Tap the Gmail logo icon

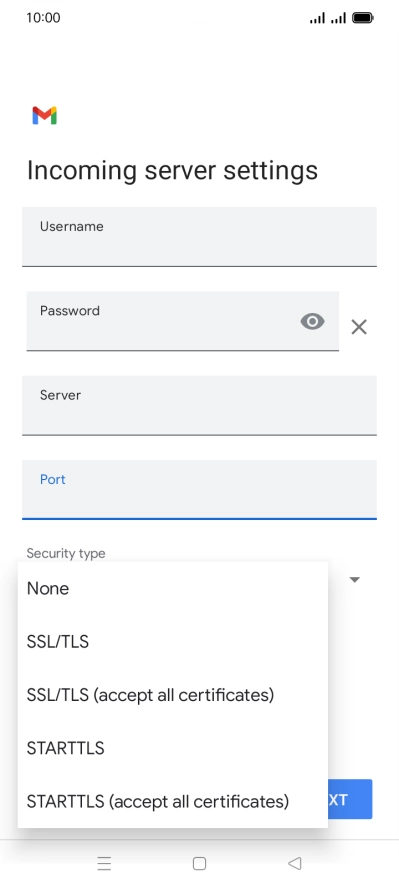point(45,116)
